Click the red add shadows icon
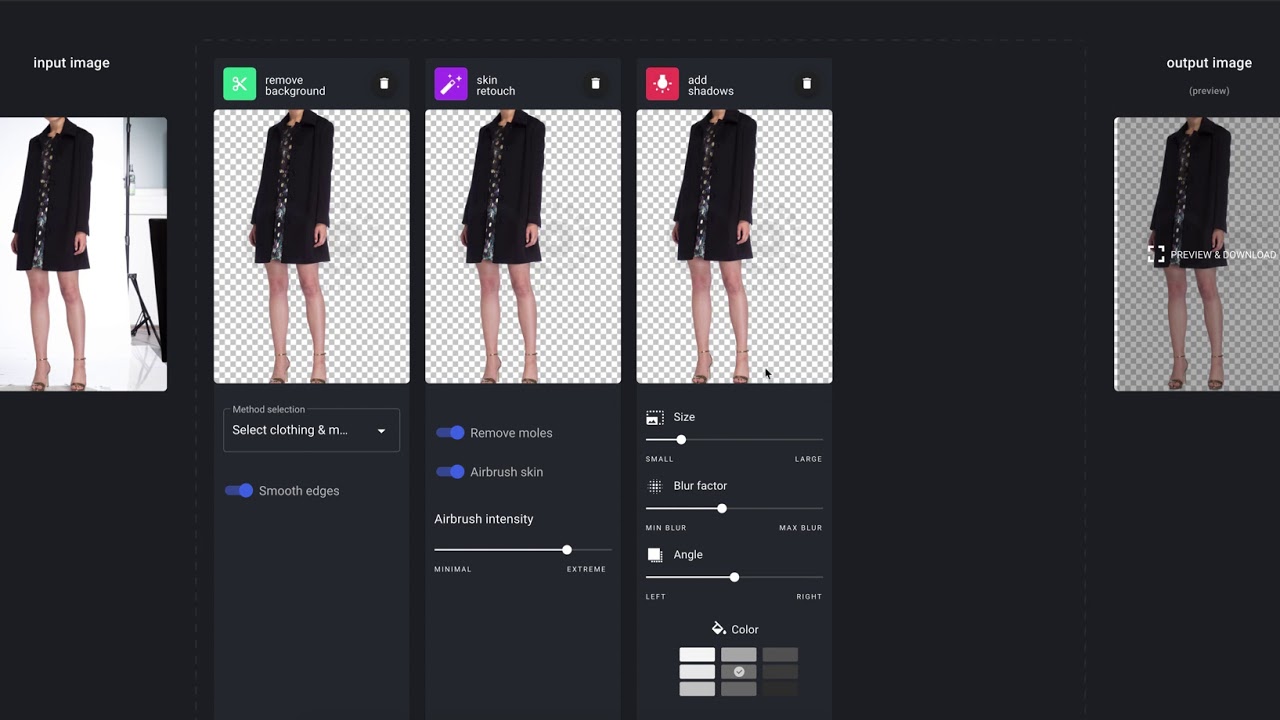This screenshot has width=1280, height=720. point(662,84)
